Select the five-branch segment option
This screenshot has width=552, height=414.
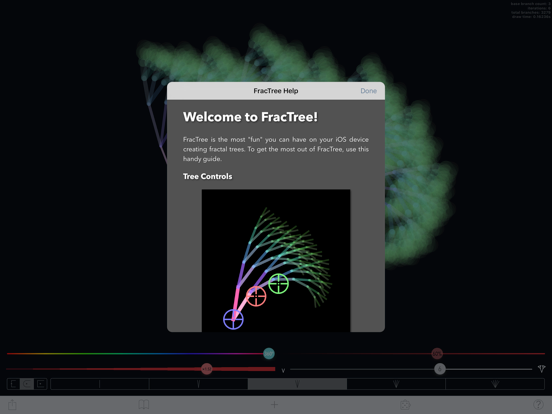pos(495,384)
